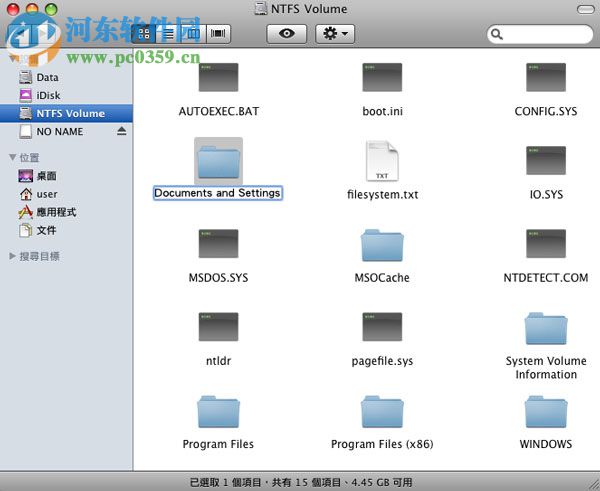Click the filesystem.txt name label
Image resolution: width=600 pixels, height=491 pixels.
(x=382, y=194)
